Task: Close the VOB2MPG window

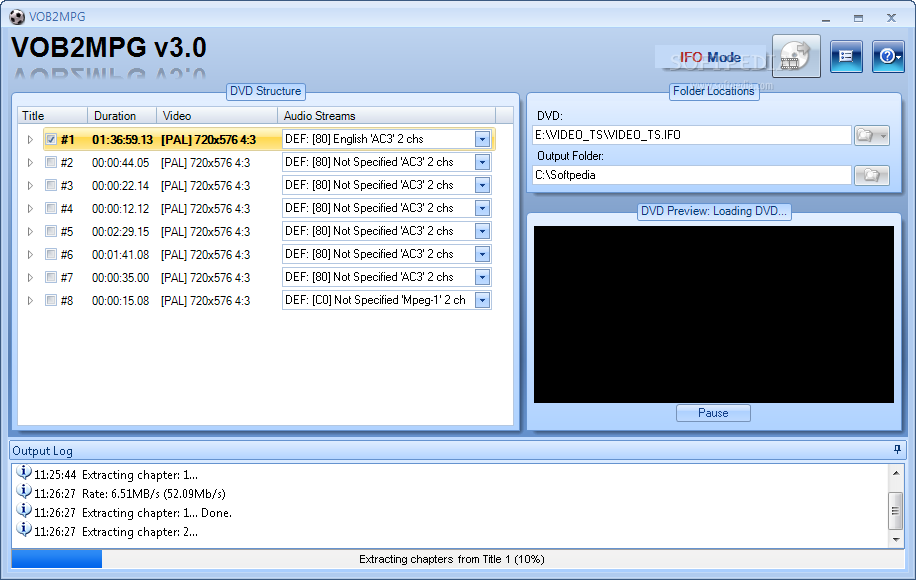Action: tap(891, 18)
